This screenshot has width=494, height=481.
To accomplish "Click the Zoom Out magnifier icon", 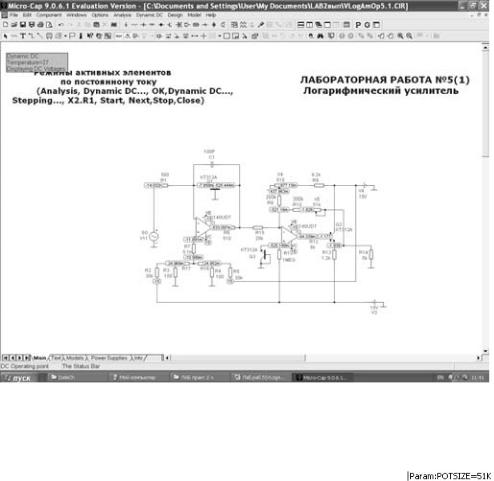I will [x=409, y=36].
